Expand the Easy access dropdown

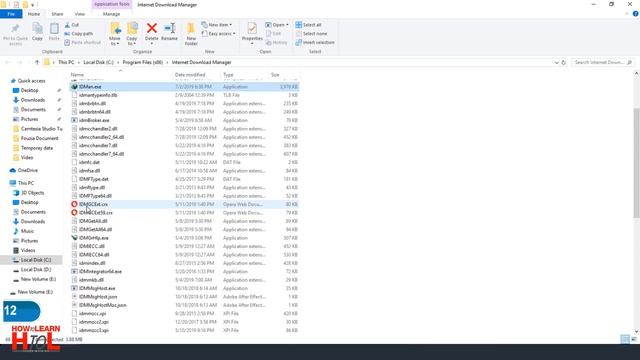point(218,33)
